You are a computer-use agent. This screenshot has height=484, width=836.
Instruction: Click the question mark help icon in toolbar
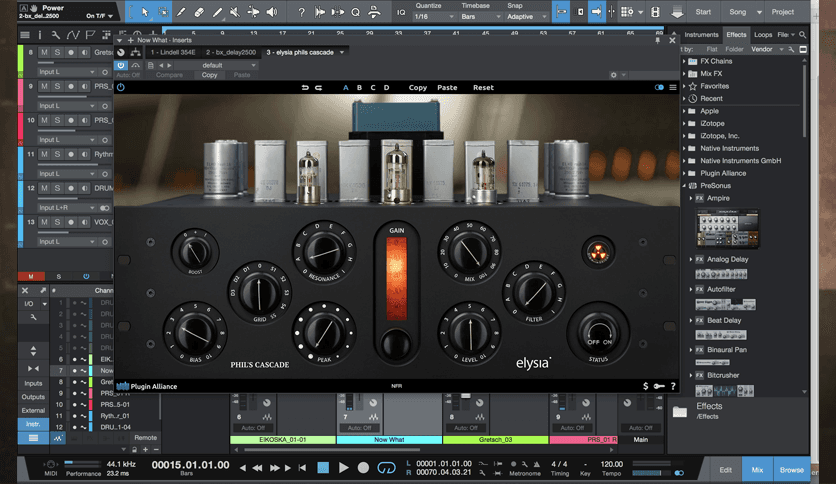(302, 12)
